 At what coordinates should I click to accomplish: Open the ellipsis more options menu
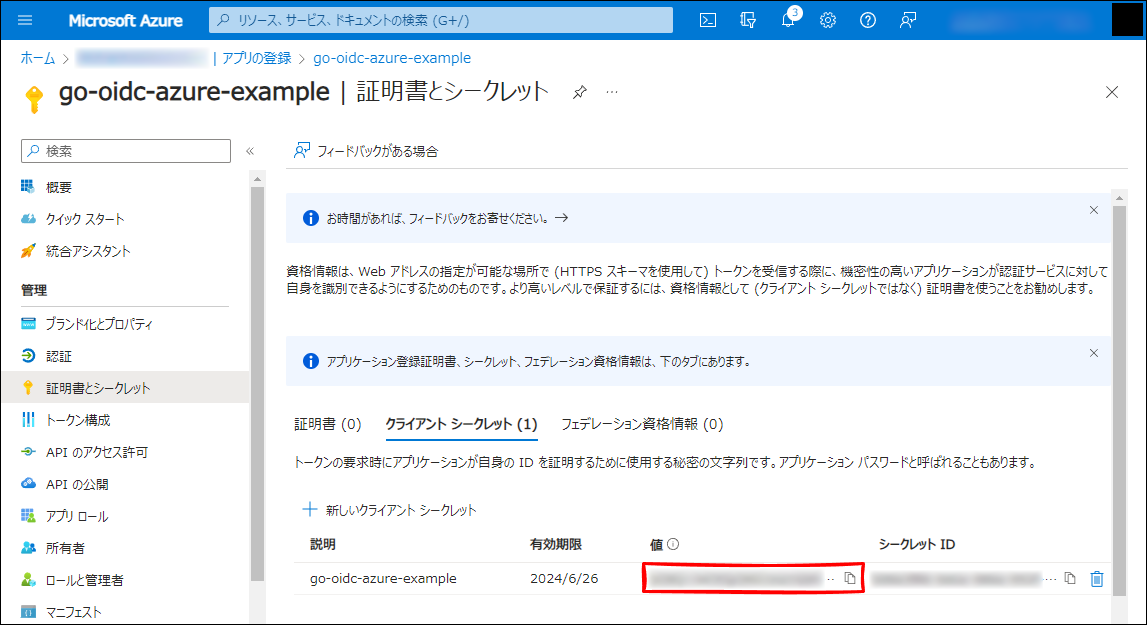tap(612, 92)
